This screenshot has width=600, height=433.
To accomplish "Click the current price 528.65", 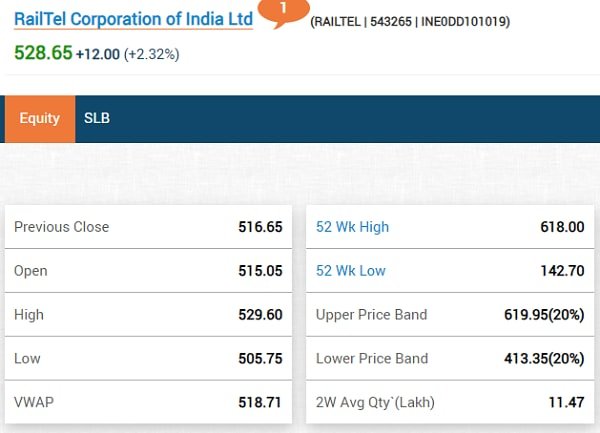I will click(43, 53).
